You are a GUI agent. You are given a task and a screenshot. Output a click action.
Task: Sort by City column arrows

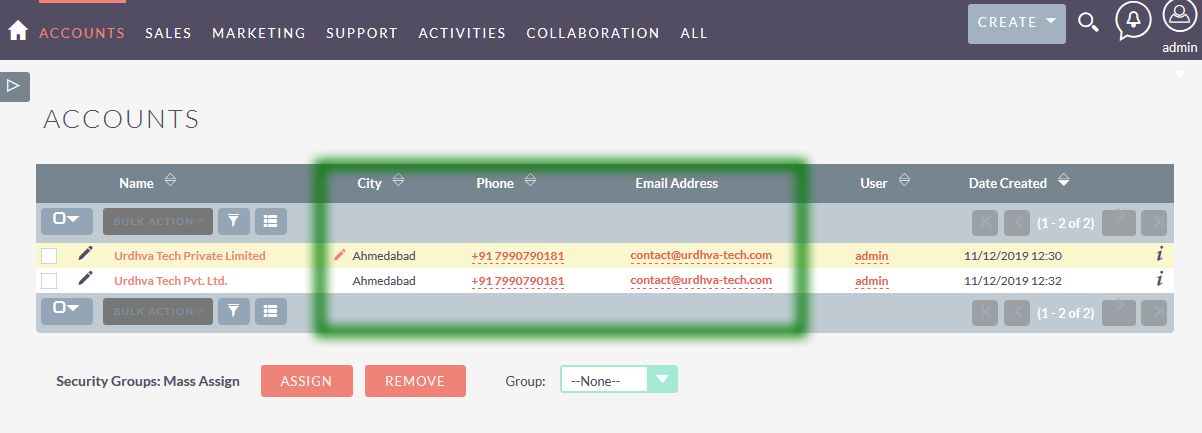point(398,181)
